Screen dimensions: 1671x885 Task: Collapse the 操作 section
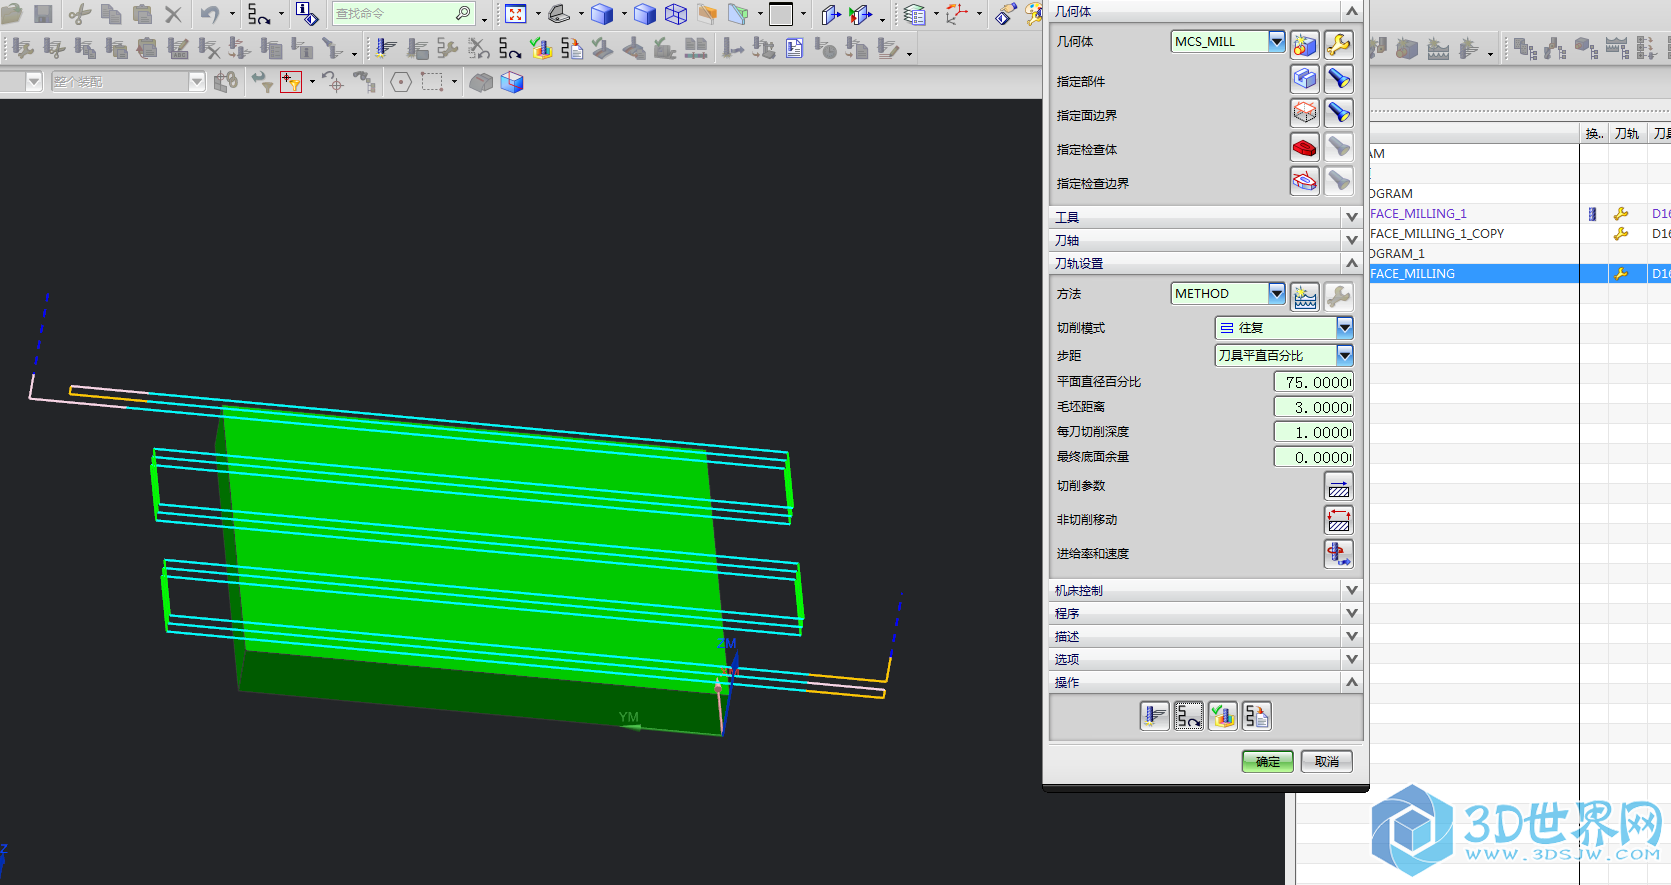point(1205,682)
